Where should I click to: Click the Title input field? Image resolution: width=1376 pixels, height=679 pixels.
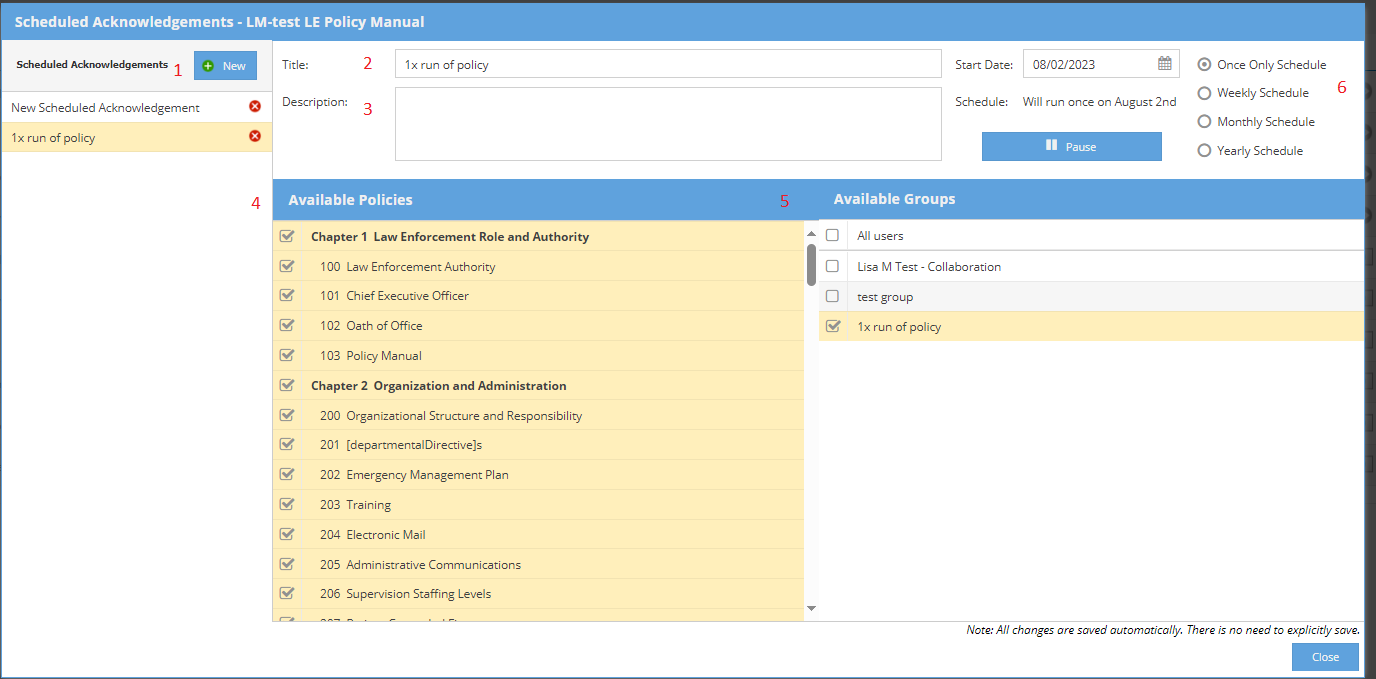[668, 64]
